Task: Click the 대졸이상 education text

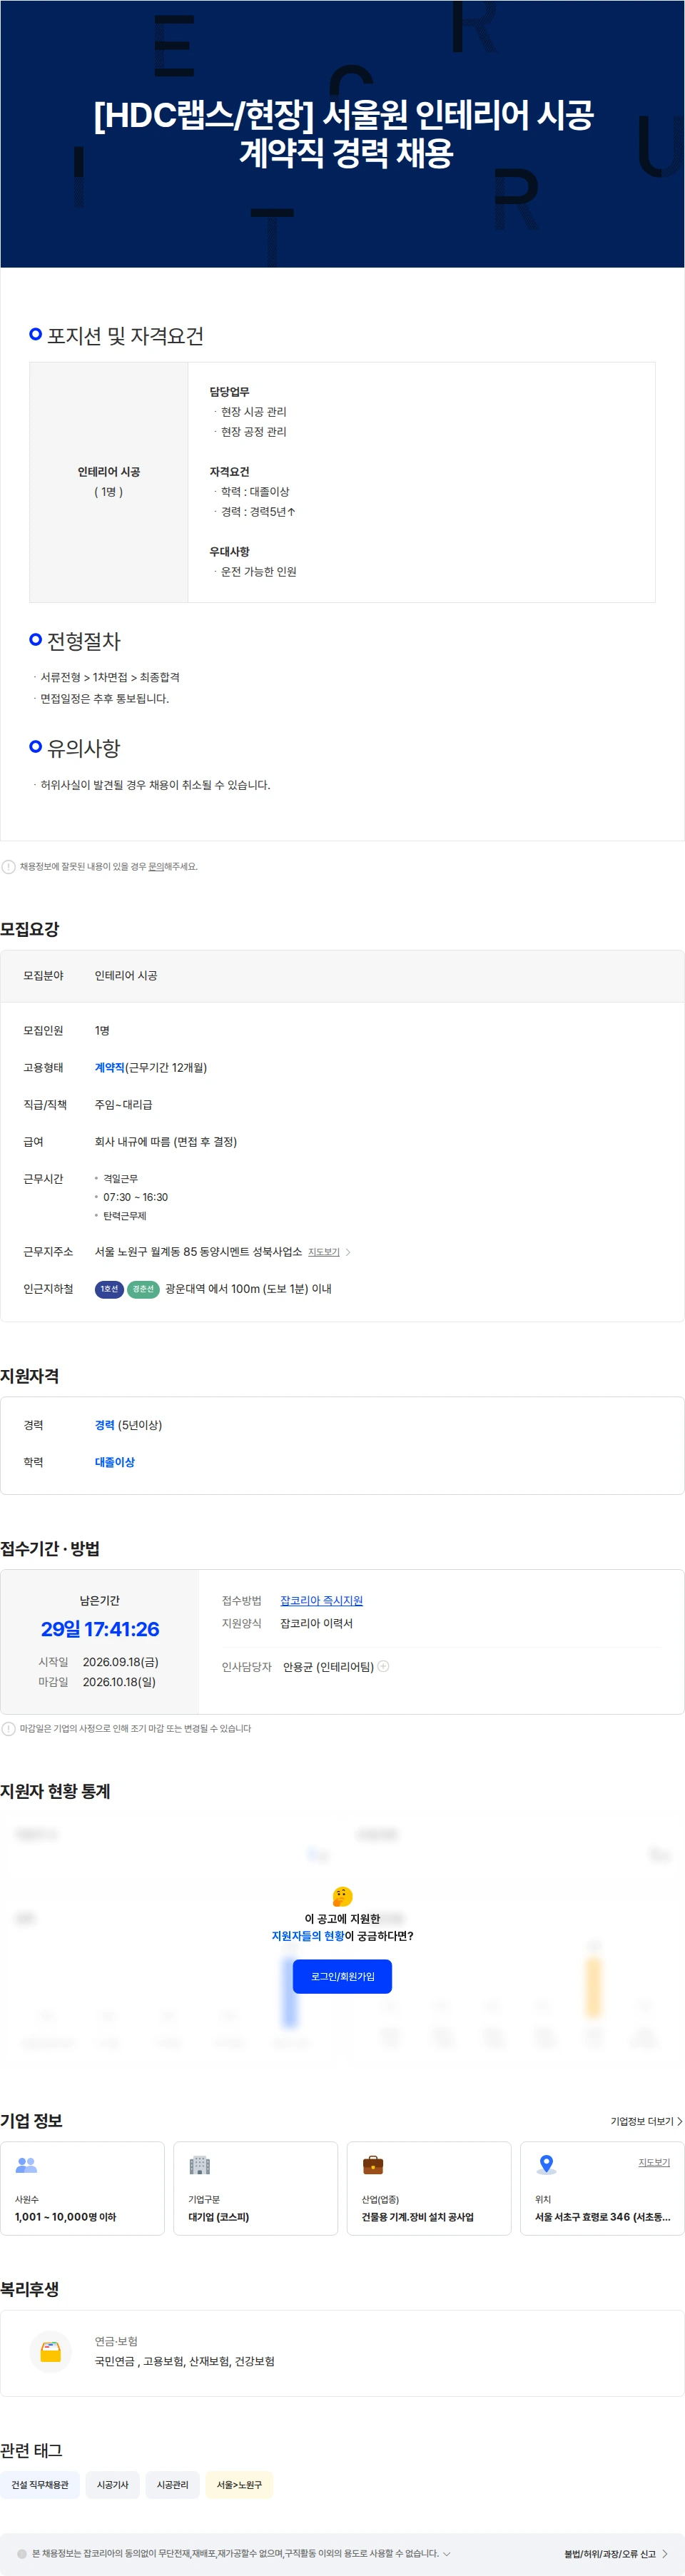Action: (115, 1461)
